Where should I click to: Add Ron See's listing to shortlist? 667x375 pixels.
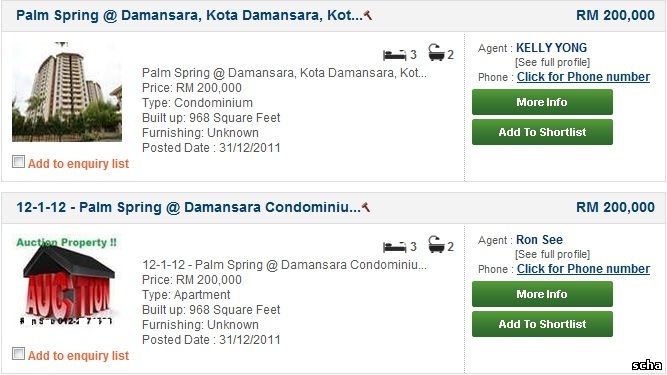tap(542, 324)
